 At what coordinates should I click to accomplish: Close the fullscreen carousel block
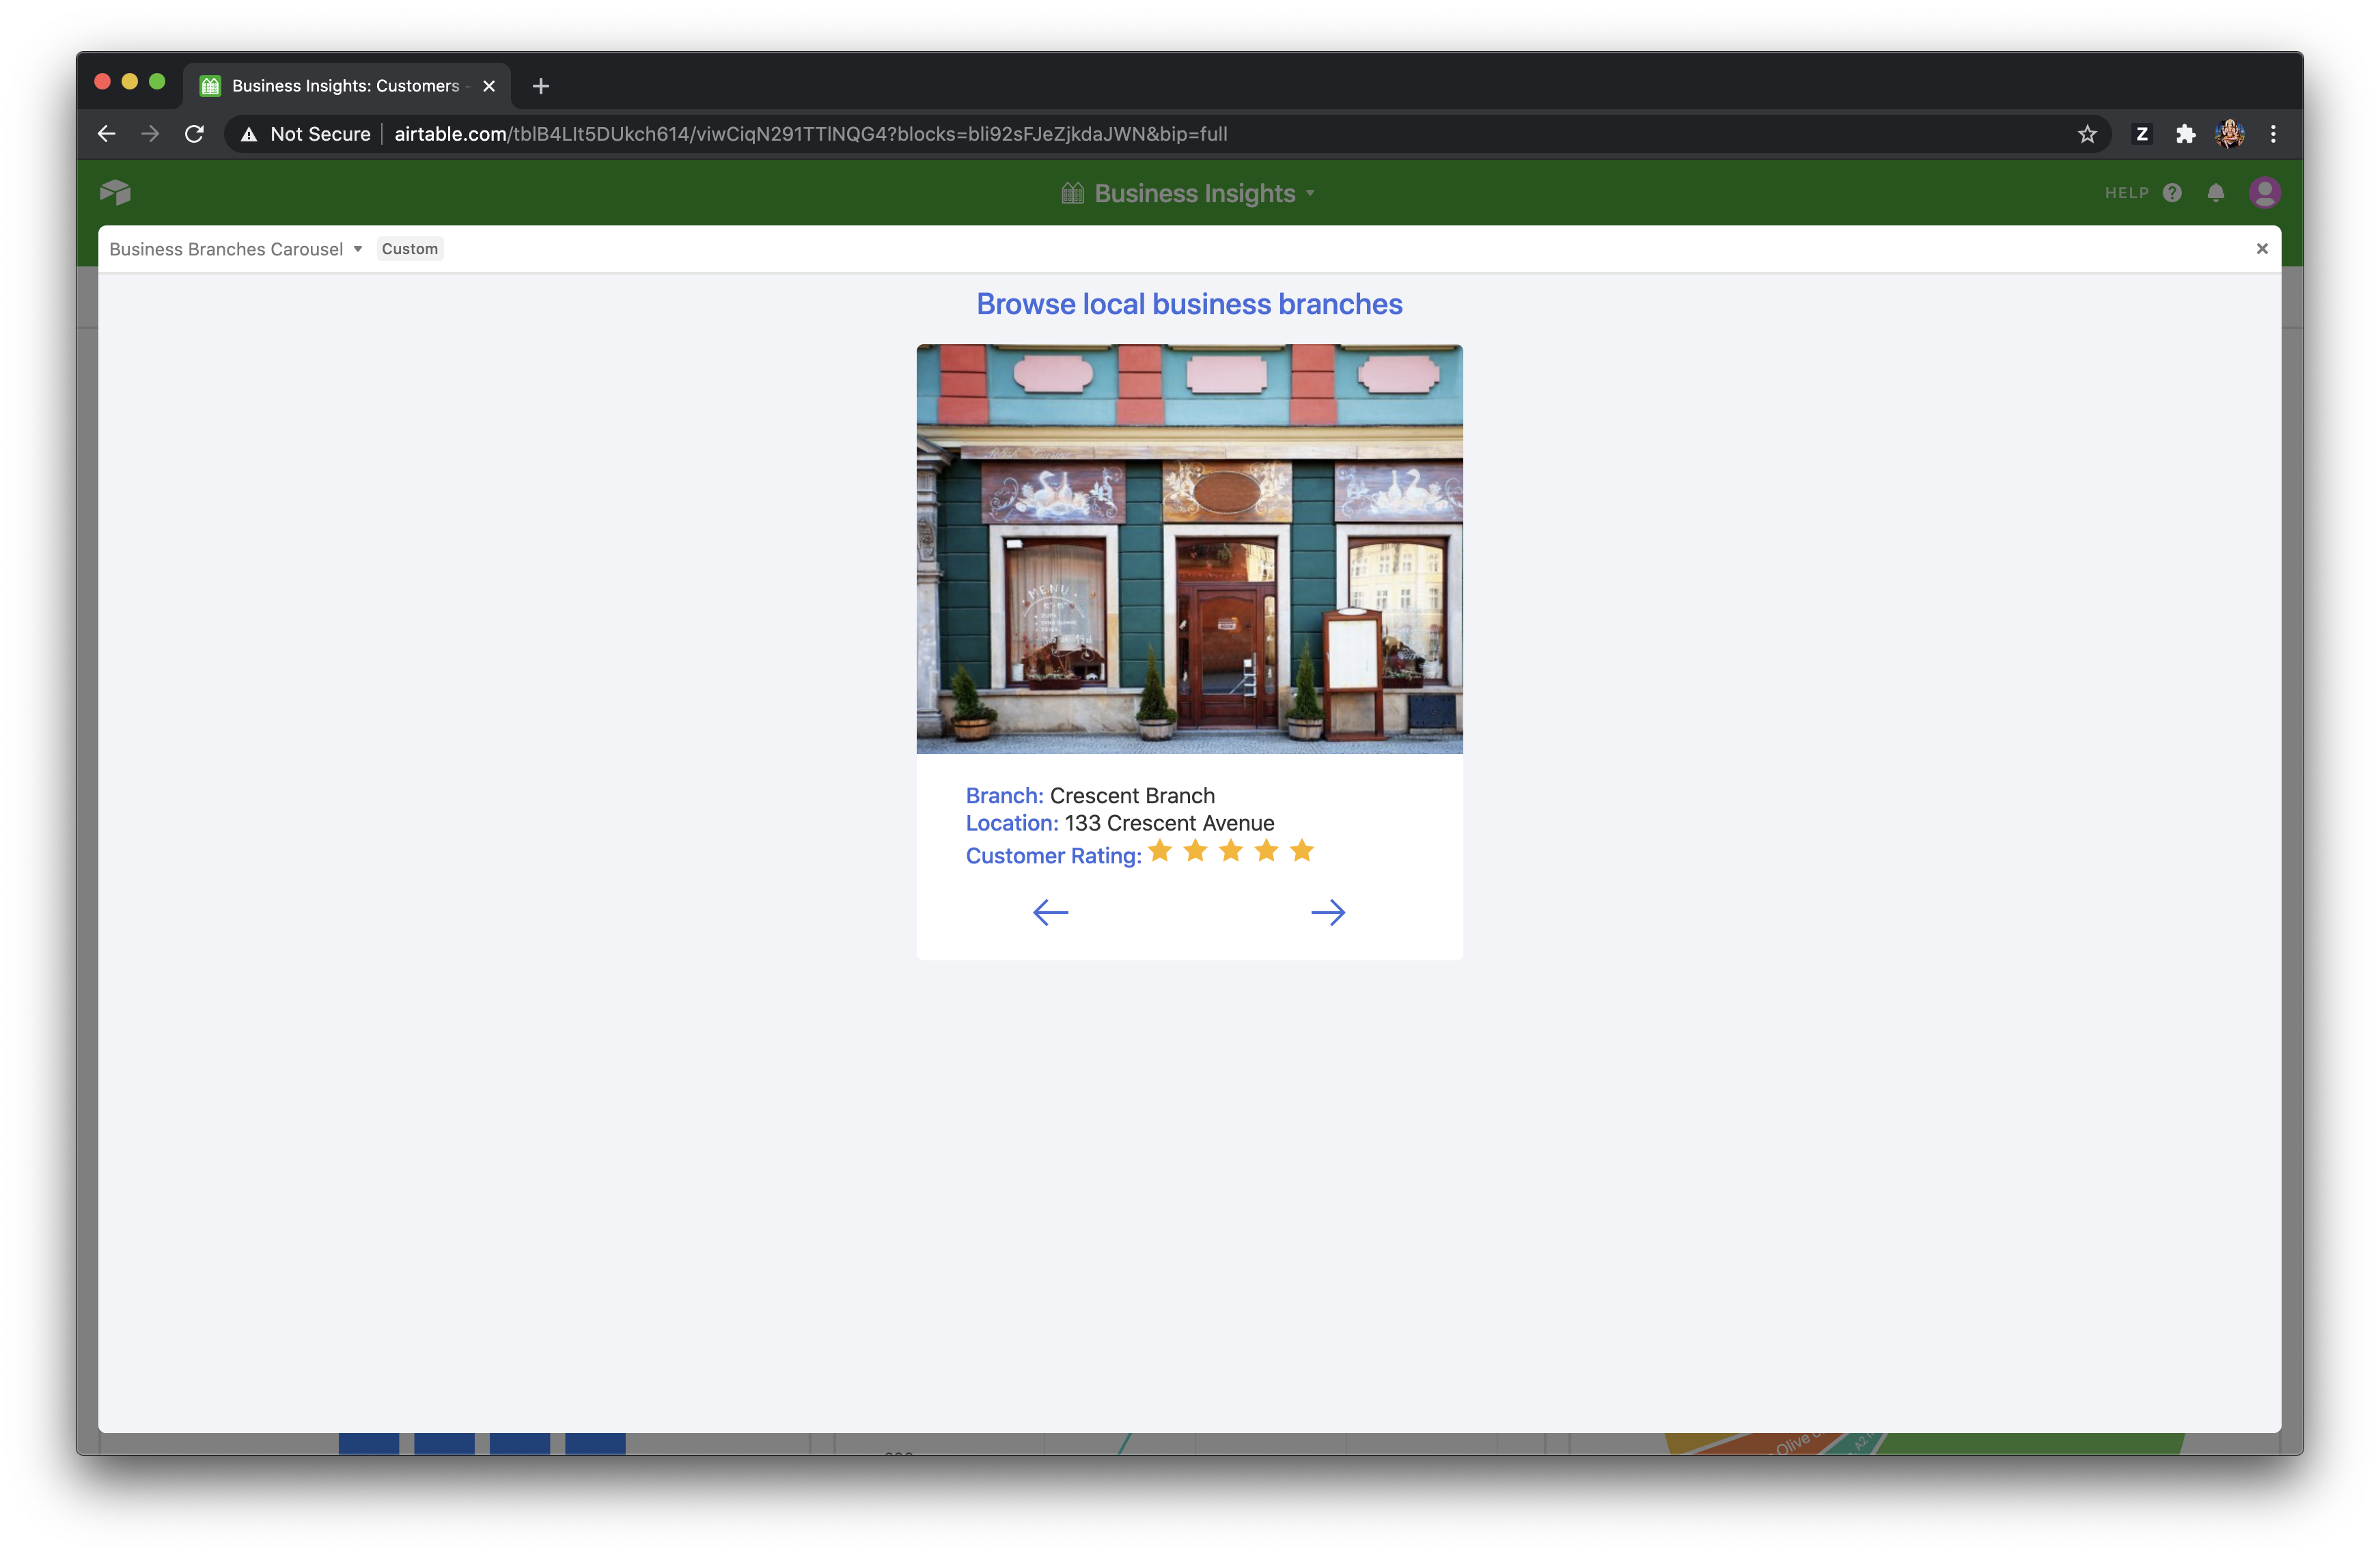(x=2262, y=249)
